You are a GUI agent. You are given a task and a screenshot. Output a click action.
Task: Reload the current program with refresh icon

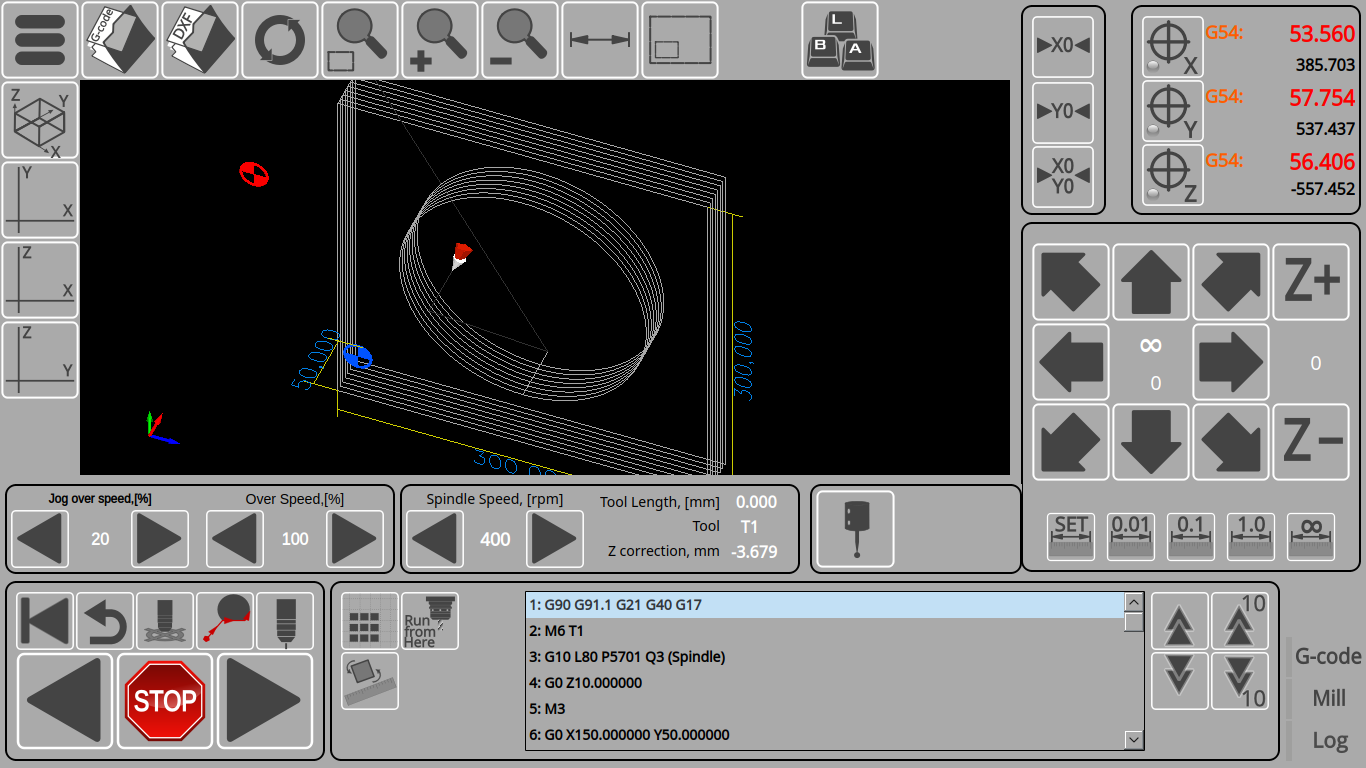pos(280,40)
